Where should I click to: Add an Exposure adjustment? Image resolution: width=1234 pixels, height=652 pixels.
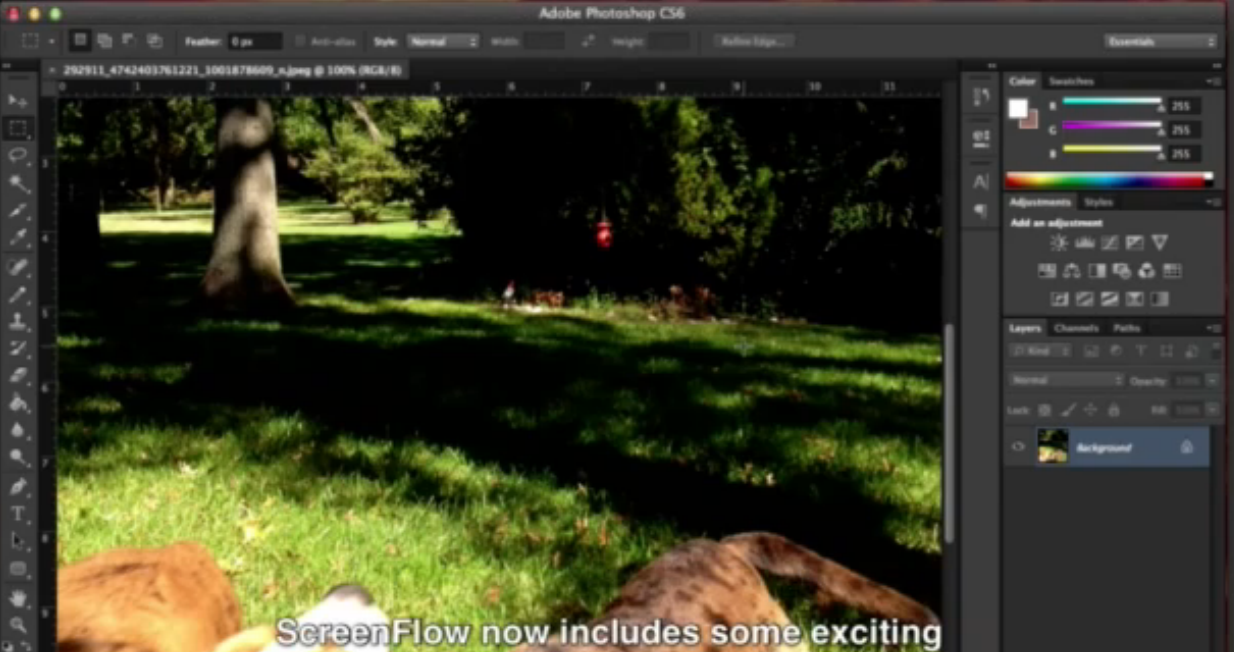1134,243
